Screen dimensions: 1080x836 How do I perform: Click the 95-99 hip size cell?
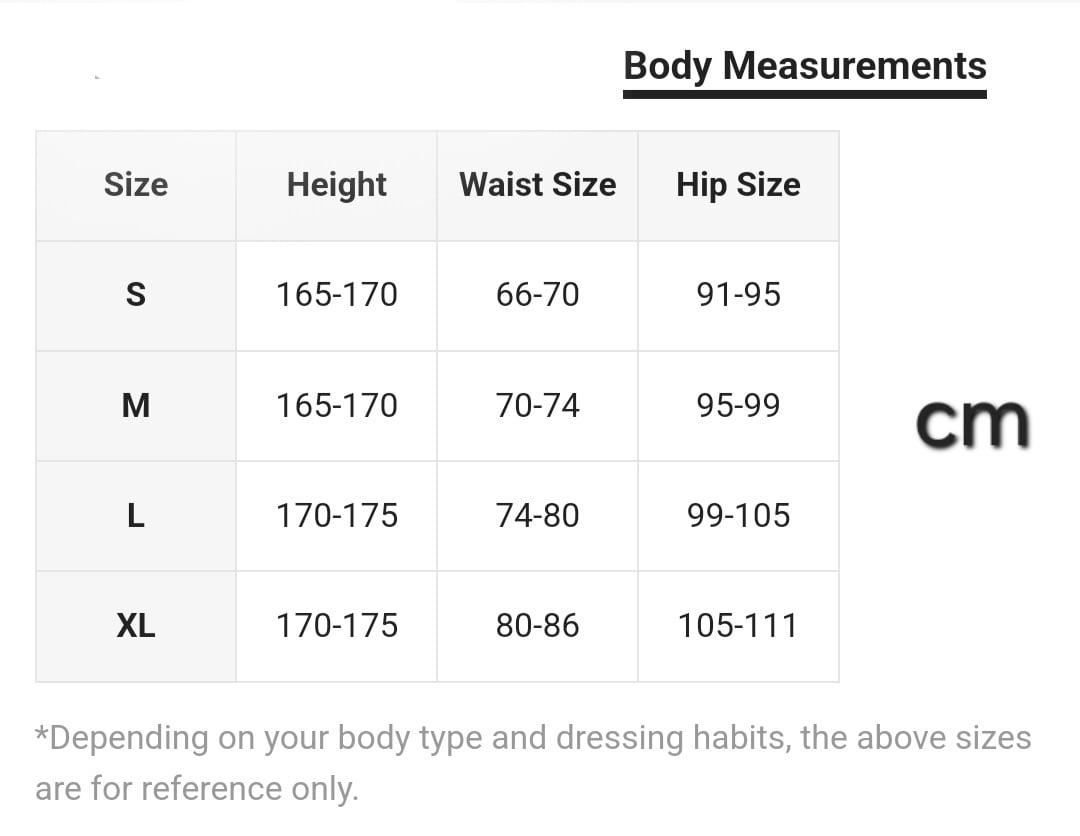tap(738, 405)
